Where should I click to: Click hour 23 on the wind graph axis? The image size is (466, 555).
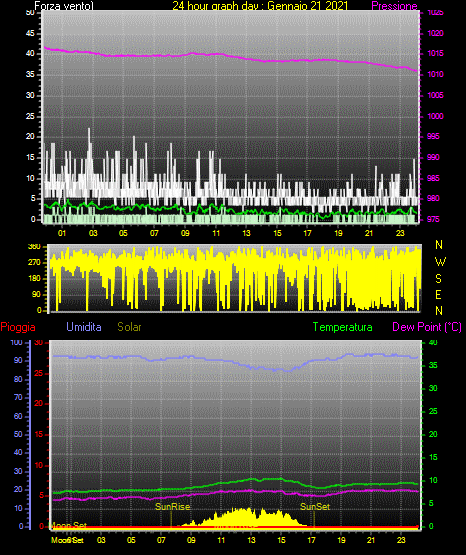pyautogui.click(x=400, y=233)
